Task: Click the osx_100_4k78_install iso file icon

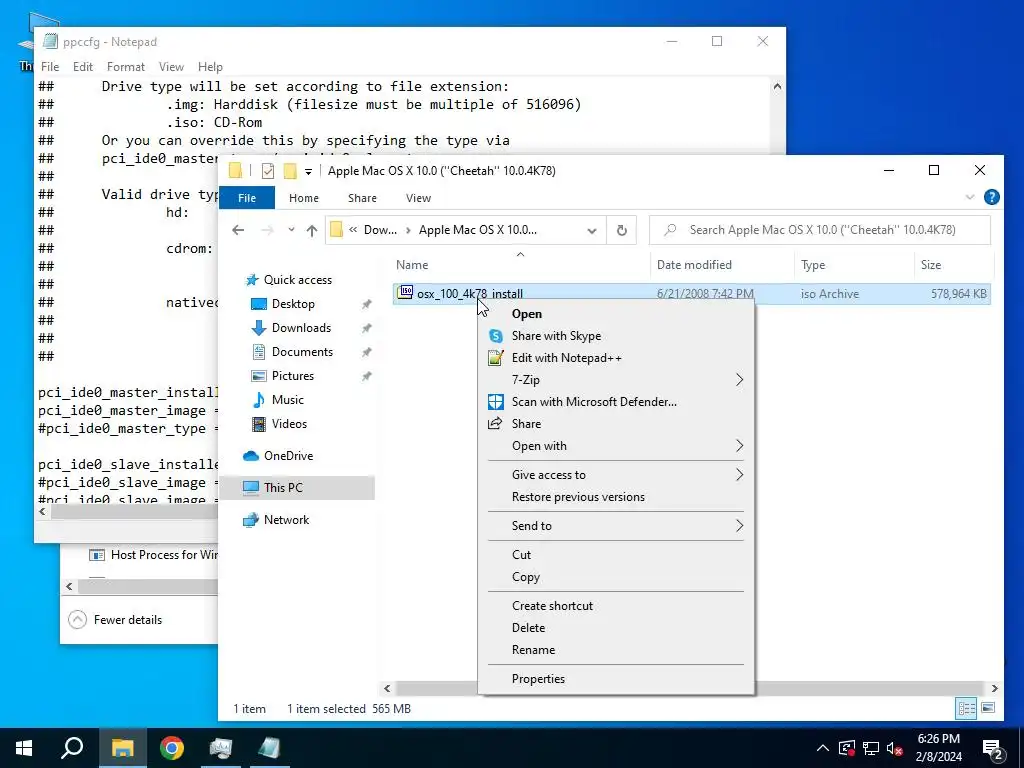Action: coord(406,293)
